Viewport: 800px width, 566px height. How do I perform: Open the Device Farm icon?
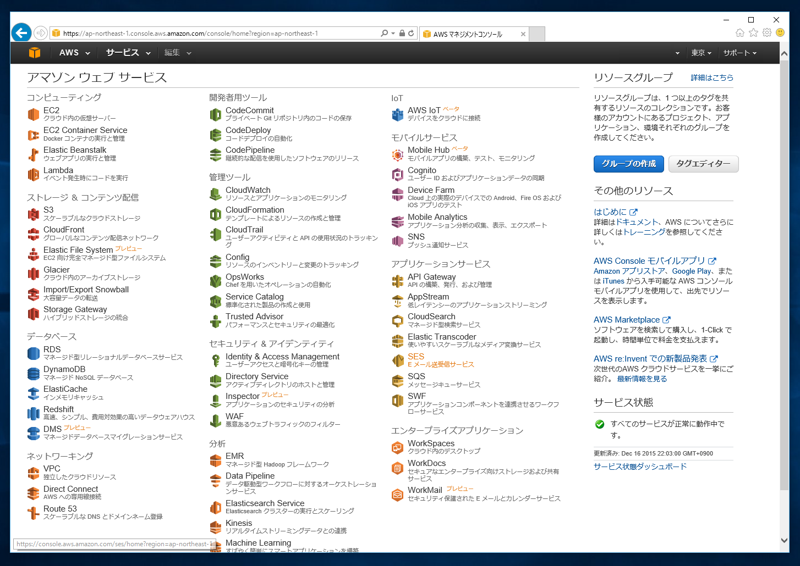[x=397, y=194]
